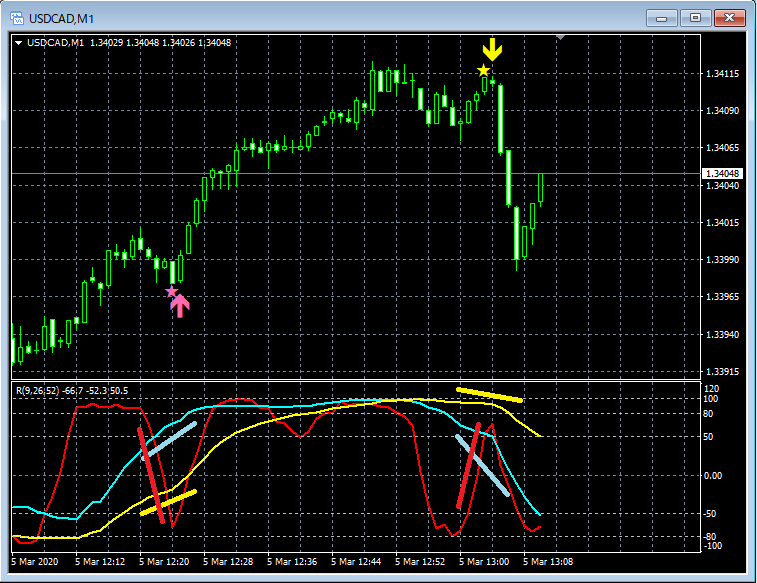Click the 1.33990 price scale label
The height and width of the screenshot is (583, 757).
click(722, 260)
